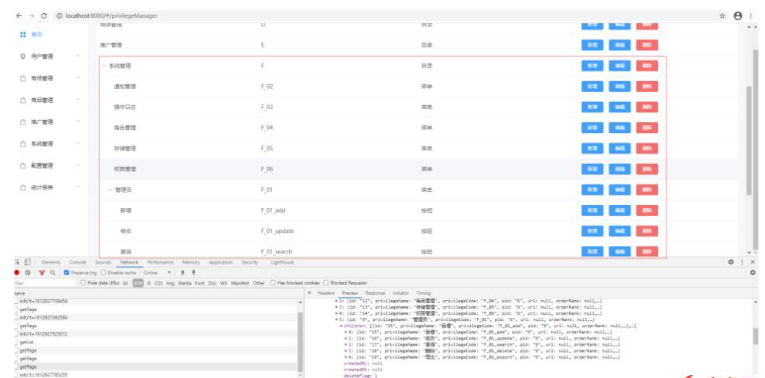Image resolution: width=765 pixels, height=378 pixels.
Task: Click the bag icon beside 商场管理
Action: (23, 79)
